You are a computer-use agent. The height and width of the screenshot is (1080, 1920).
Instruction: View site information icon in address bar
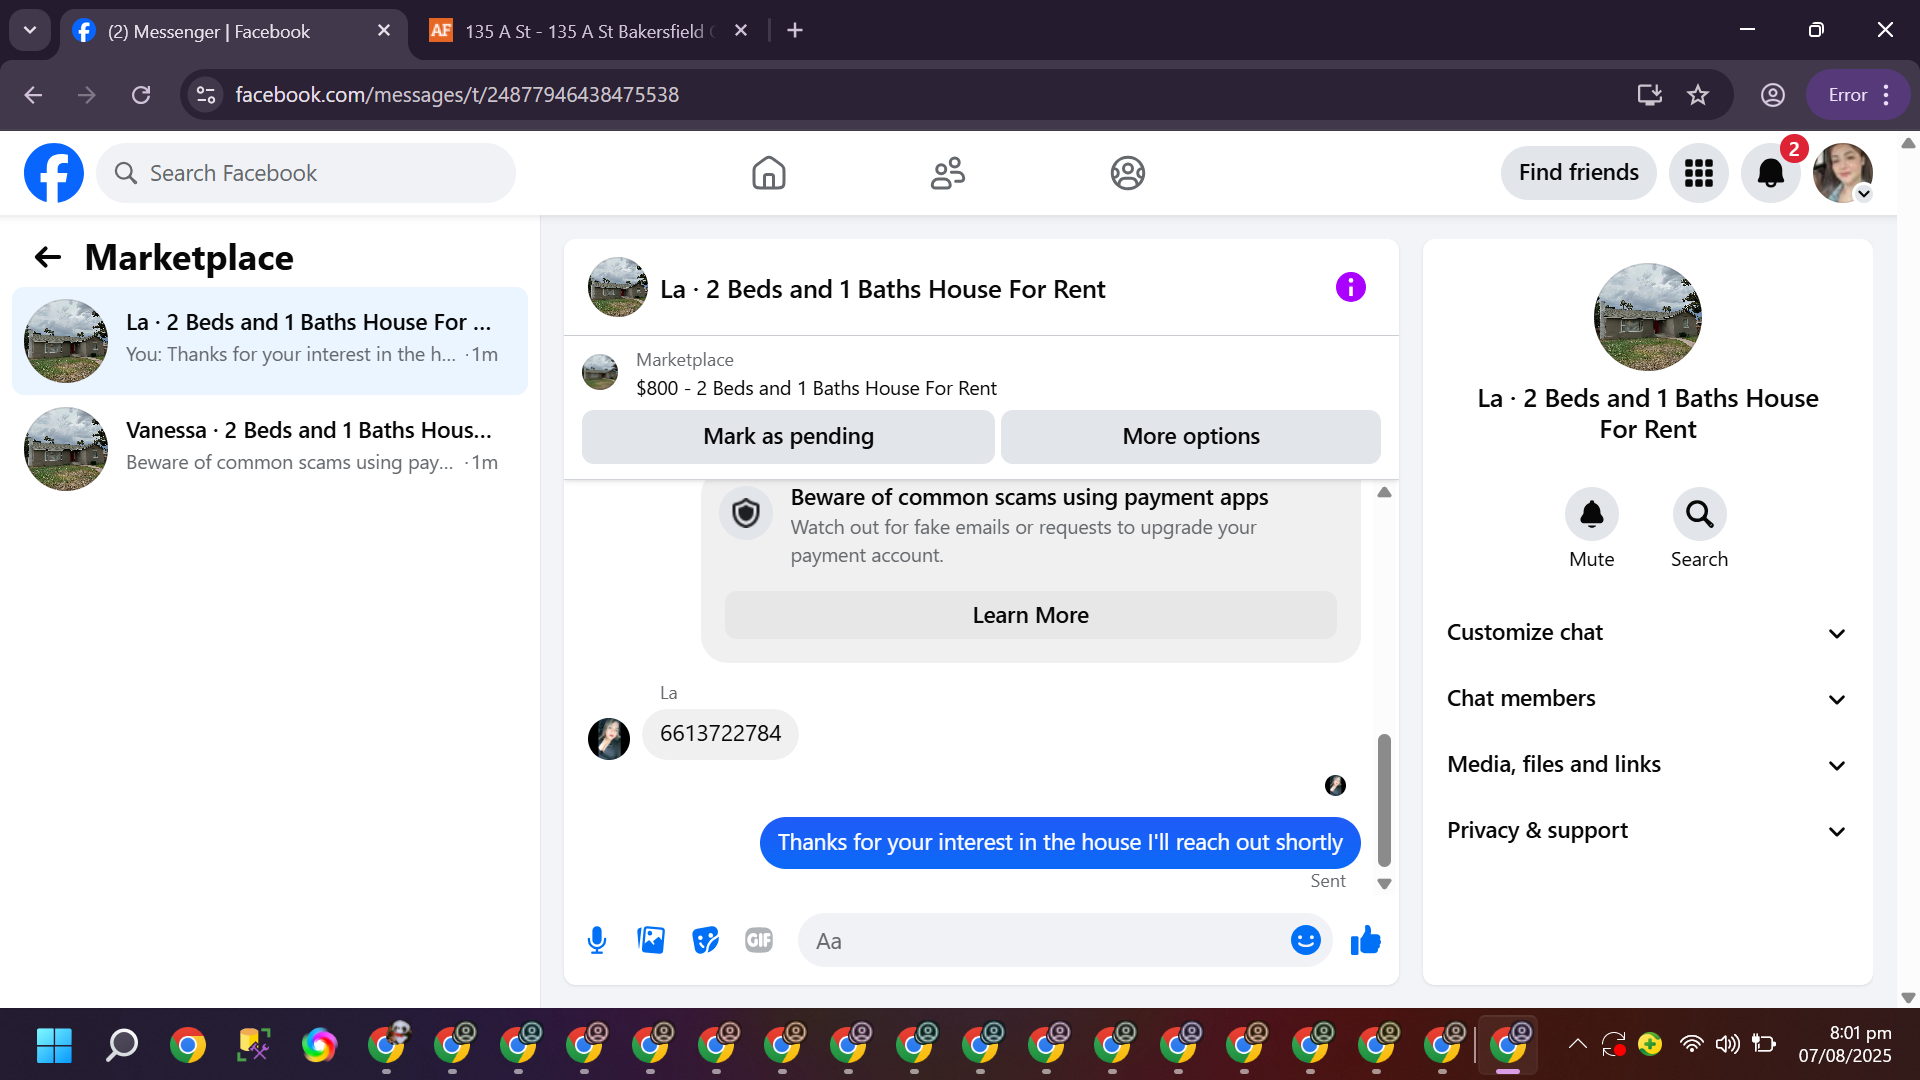(206, 95)
